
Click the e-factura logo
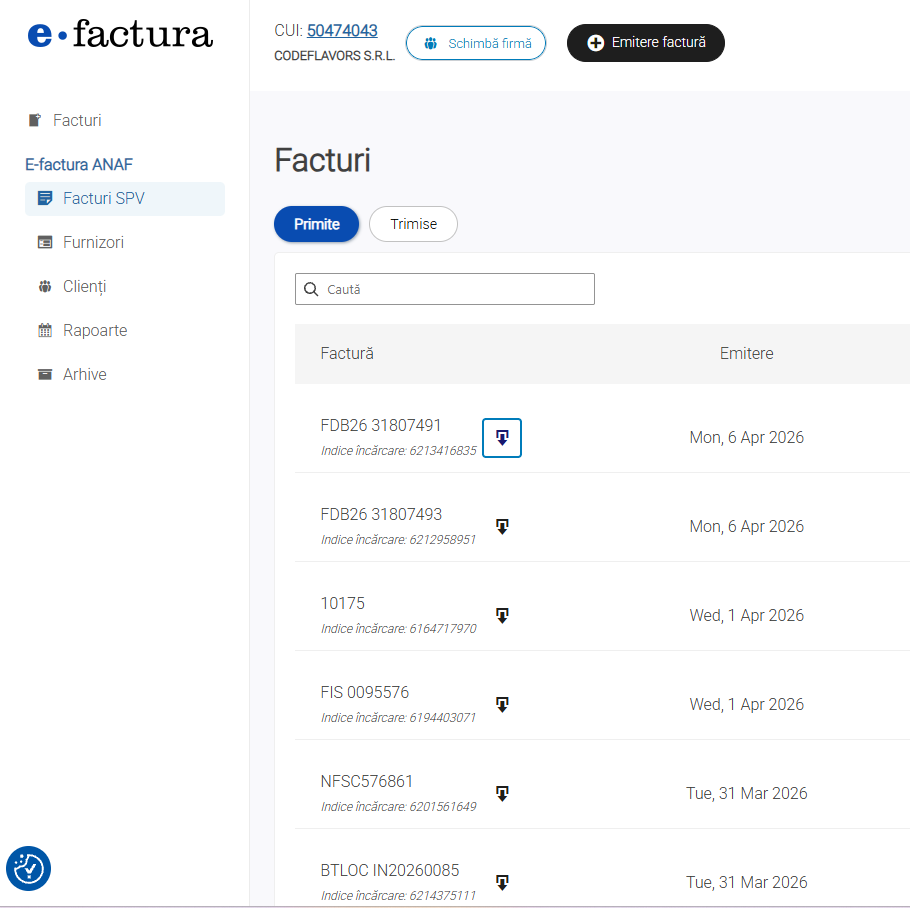[x=120, y=35]
